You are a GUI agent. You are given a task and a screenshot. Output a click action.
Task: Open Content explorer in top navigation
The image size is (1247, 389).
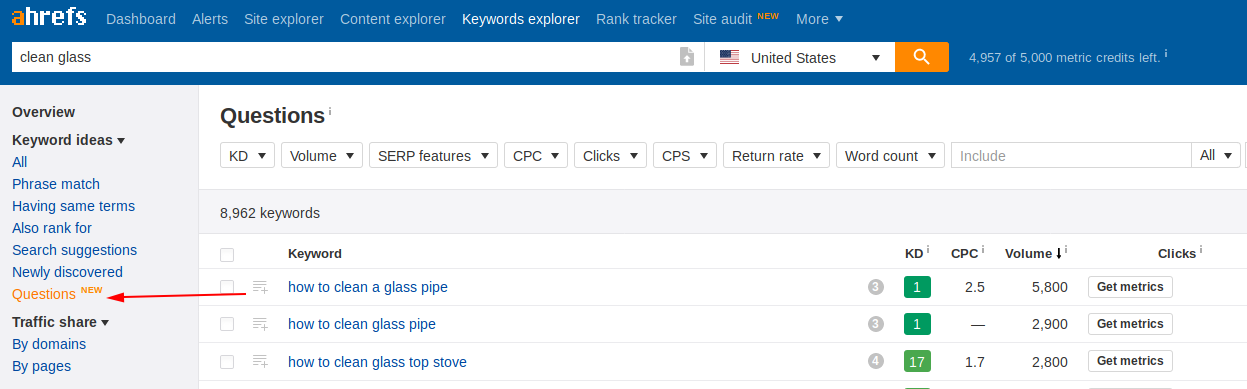click(393, 19)
